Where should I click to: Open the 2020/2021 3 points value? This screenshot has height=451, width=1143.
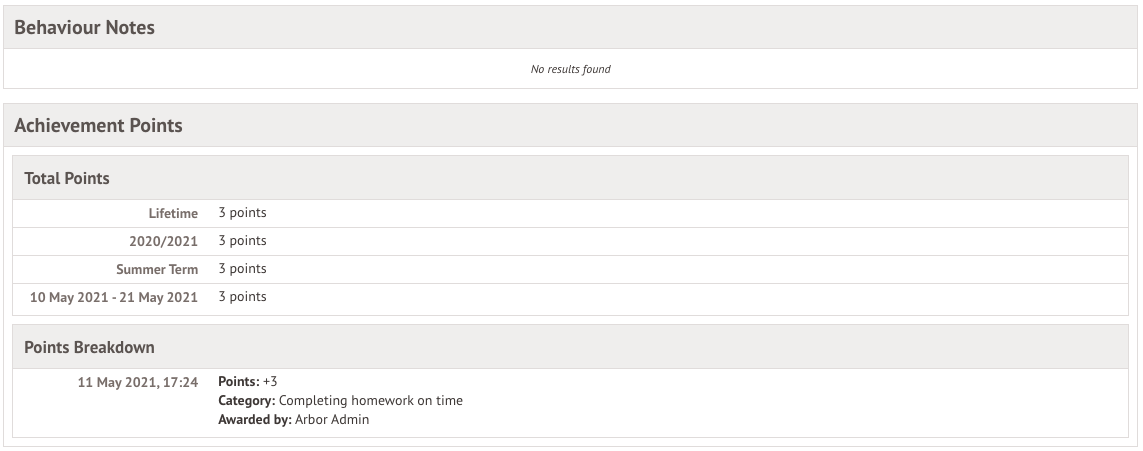pyautogui.click(x=242, y=241)
